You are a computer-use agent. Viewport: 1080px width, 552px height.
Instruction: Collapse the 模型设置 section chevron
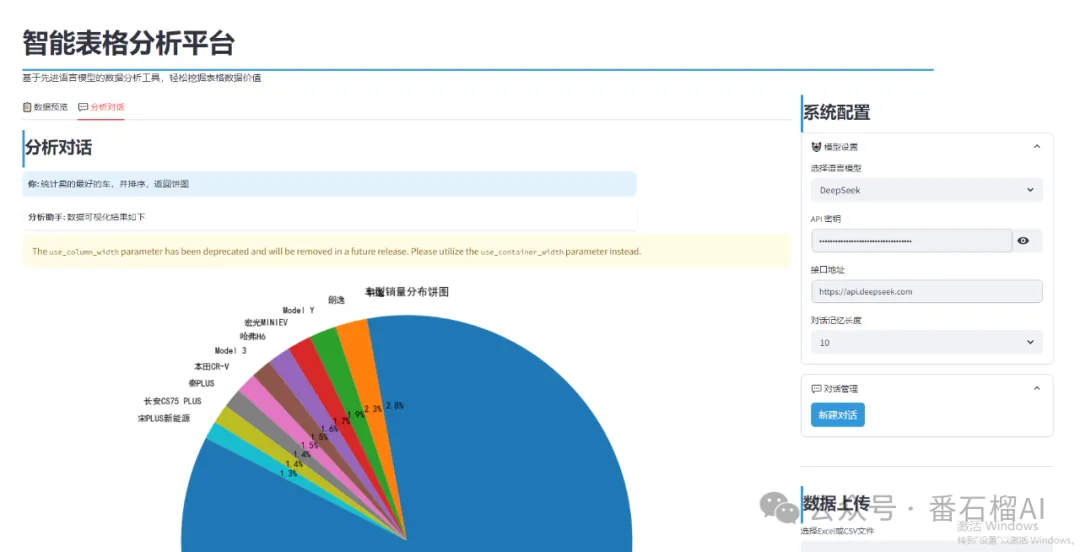(1037, 146)
